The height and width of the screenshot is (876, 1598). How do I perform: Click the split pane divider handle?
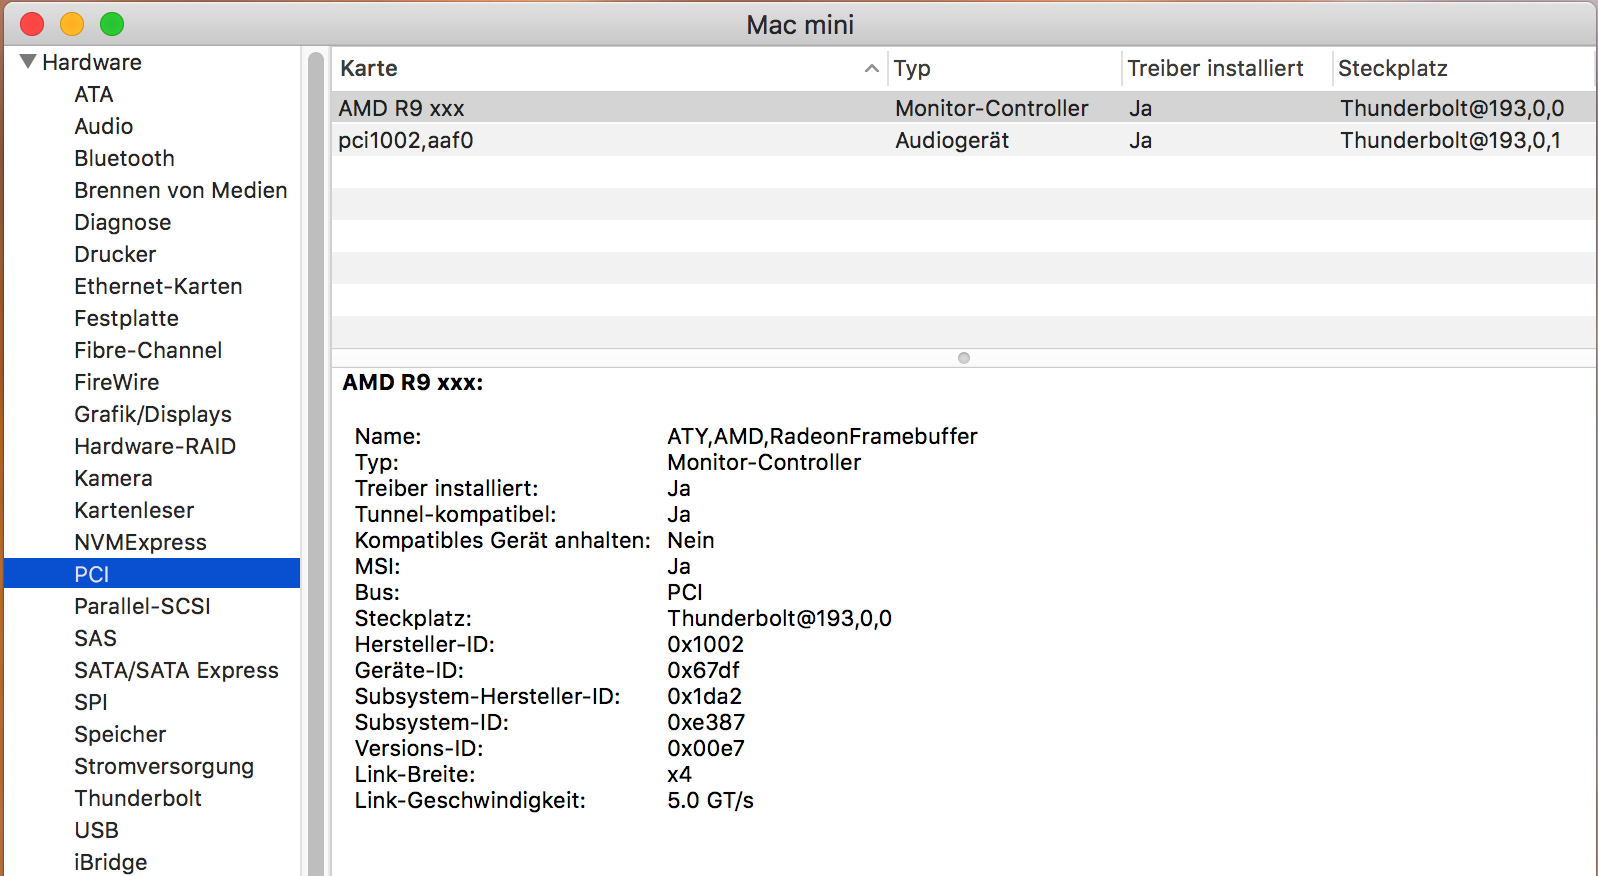point(964,358)
